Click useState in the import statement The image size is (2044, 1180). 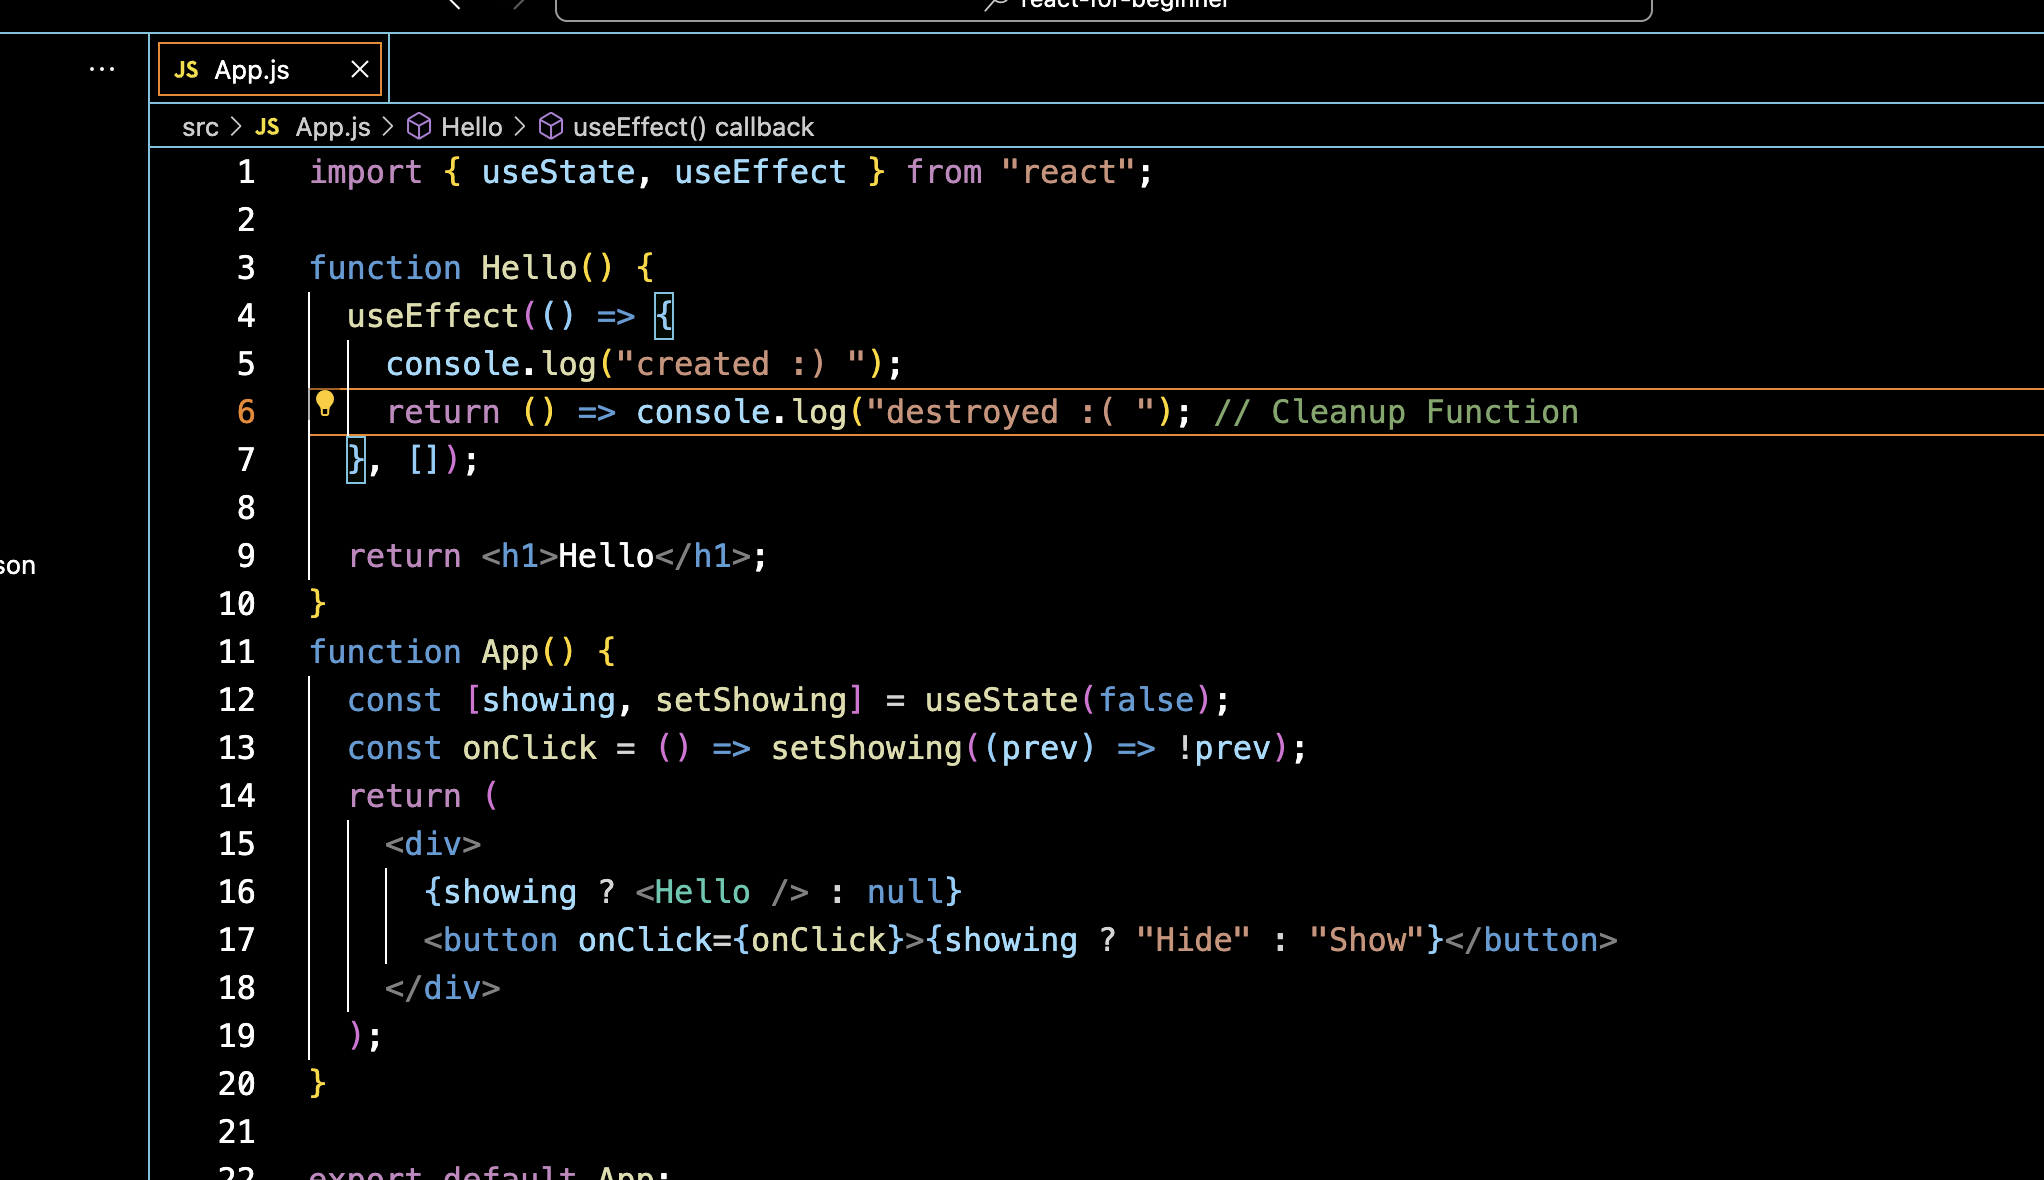point(558,172)
